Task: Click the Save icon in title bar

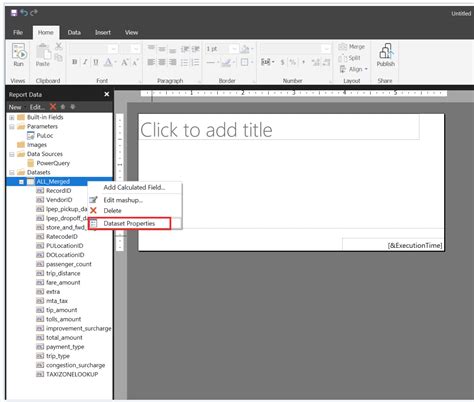Action: pyautogui.click(x=14, y=13)
